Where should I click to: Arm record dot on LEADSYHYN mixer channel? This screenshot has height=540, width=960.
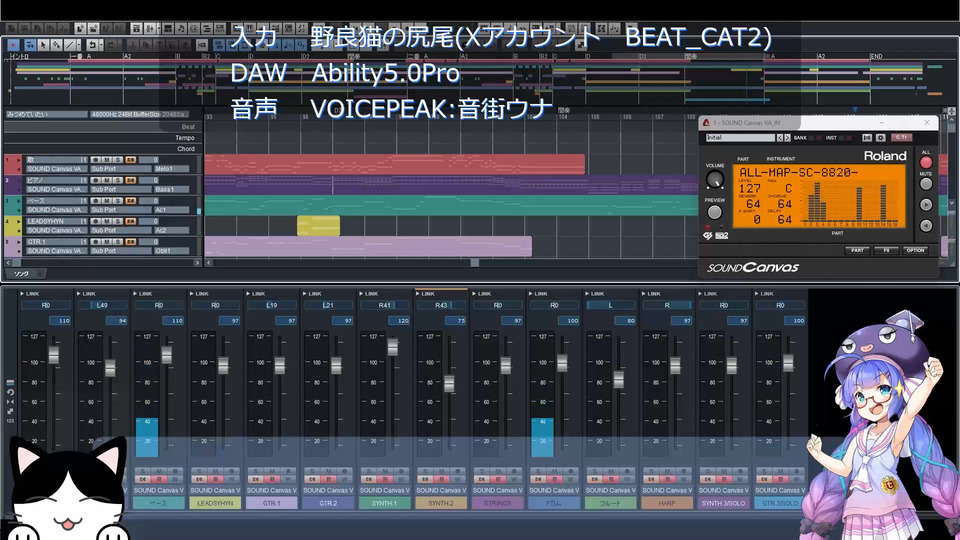(x=231, y=471)
